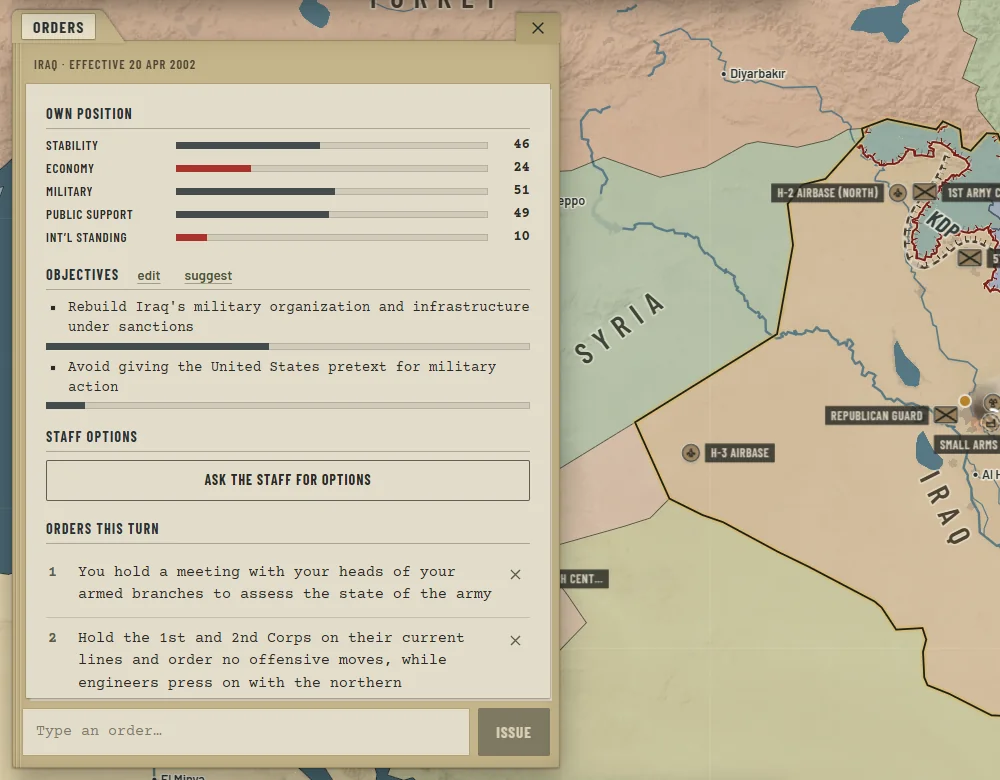Select the orange marker near Republican Guard
1000x780 pixels.
(965, 401)
